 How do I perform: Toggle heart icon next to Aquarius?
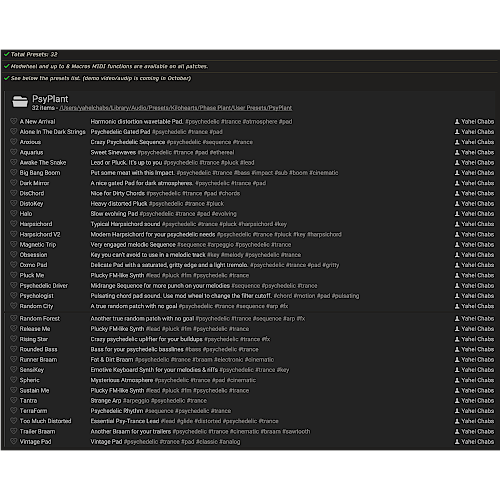14,152
